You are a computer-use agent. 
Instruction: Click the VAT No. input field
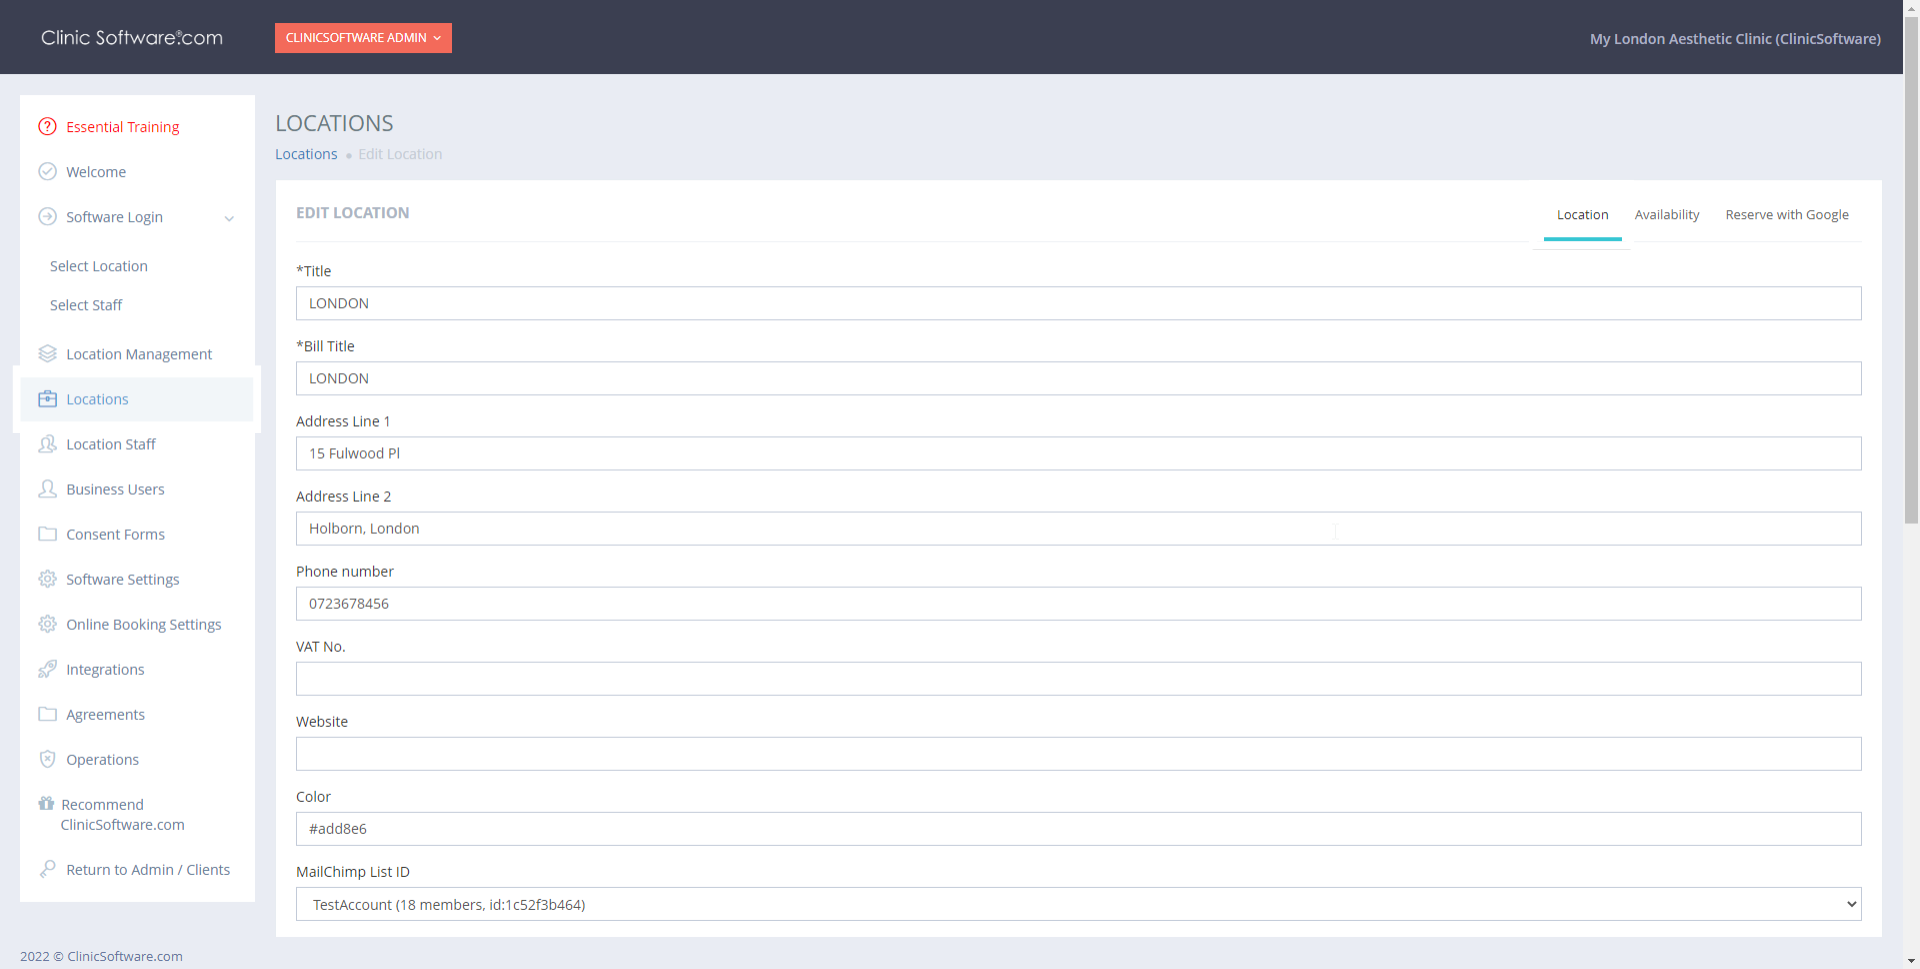pyautogui.click(x=1077, y=679)
